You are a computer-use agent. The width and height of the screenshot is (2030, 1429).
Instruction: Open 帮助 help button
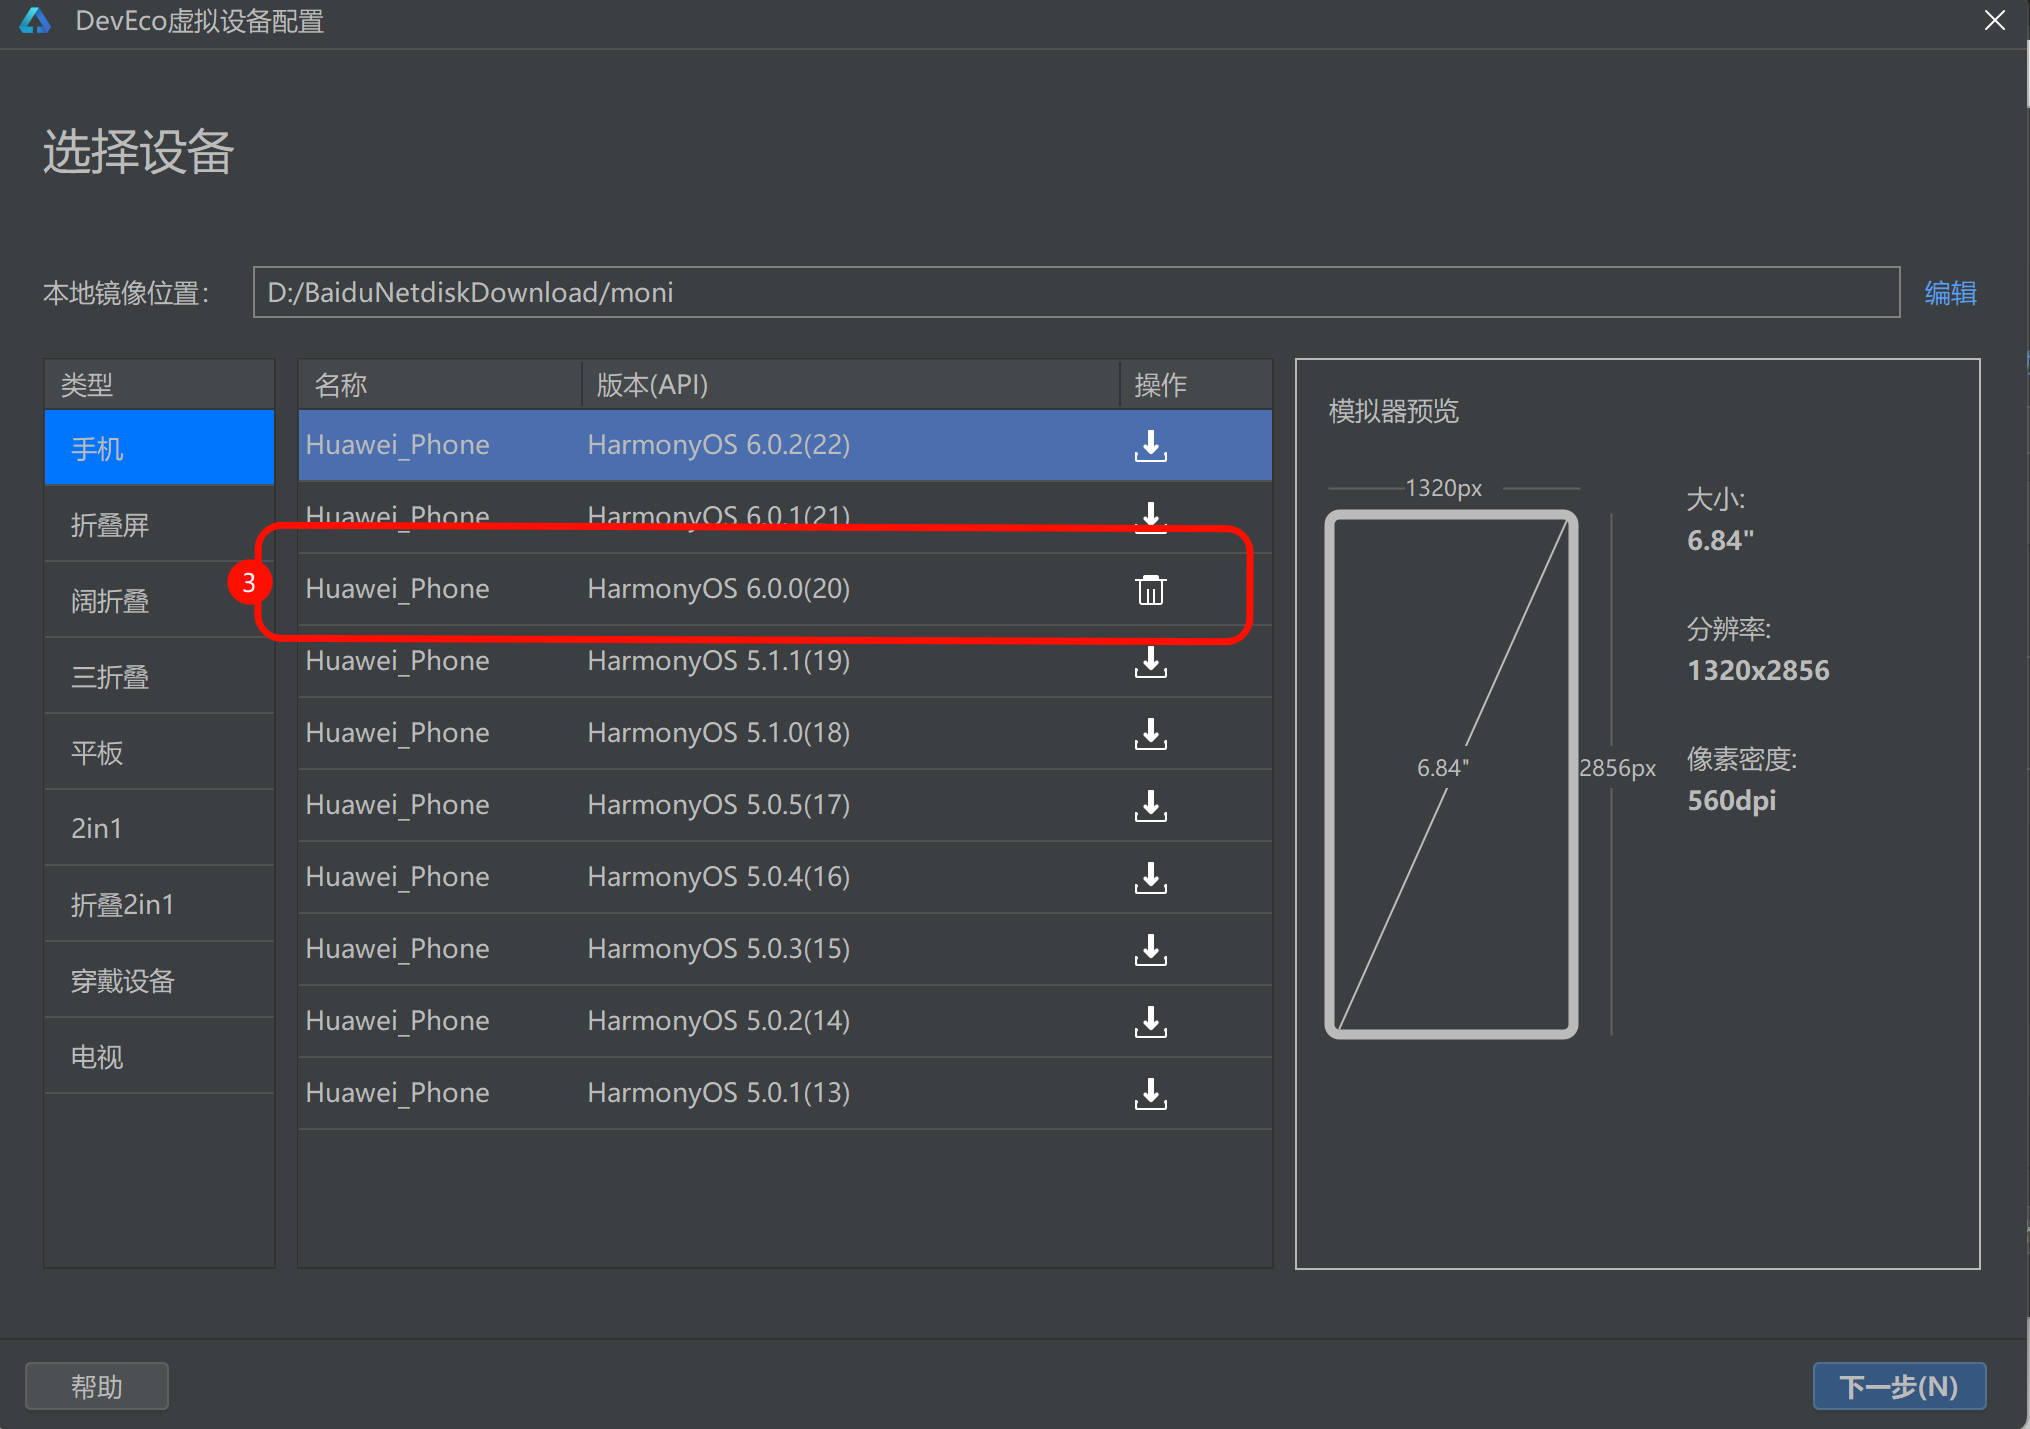96,1386
